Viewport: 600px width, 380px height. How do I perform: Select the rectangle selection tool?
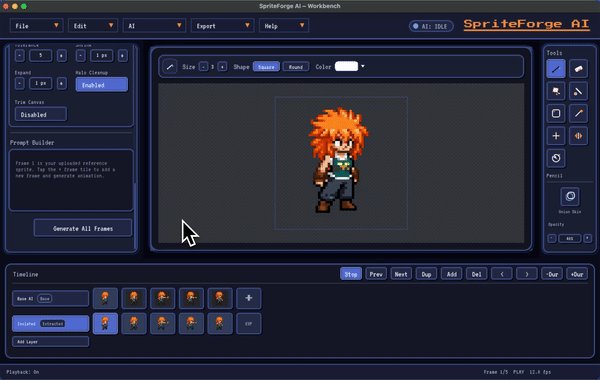coord(556,114)
